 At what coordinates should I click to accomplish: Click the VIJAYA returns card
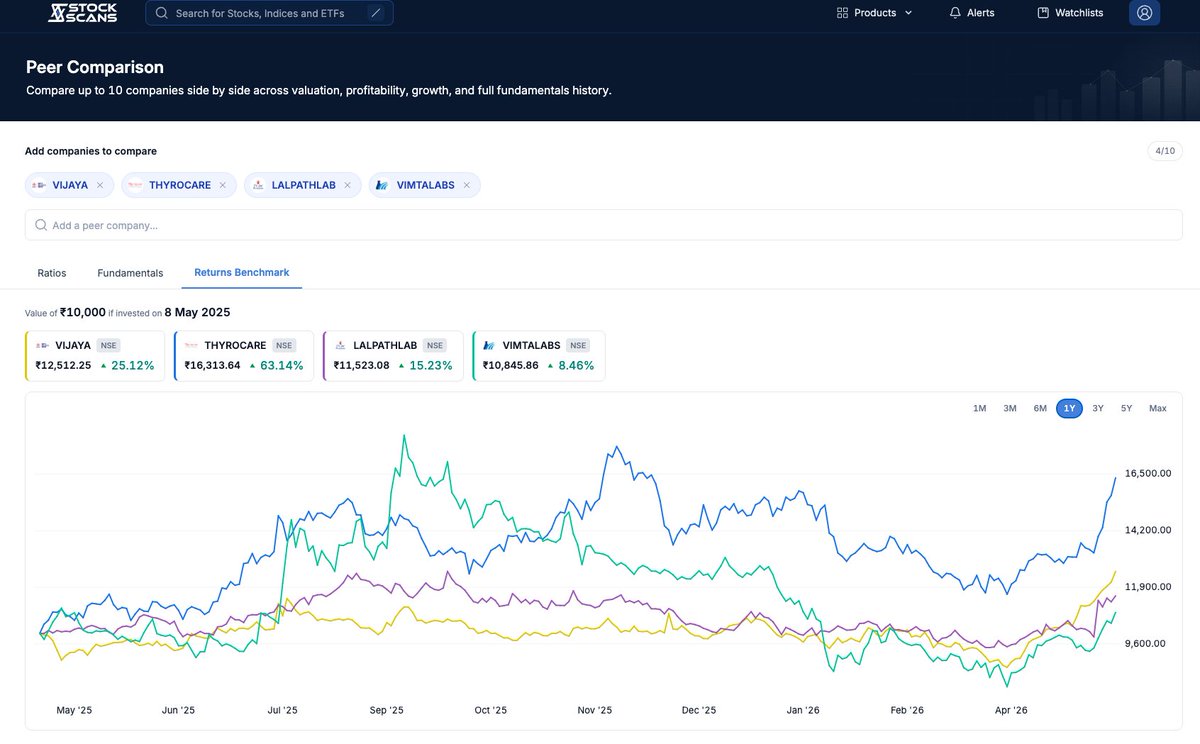(95, 356)
